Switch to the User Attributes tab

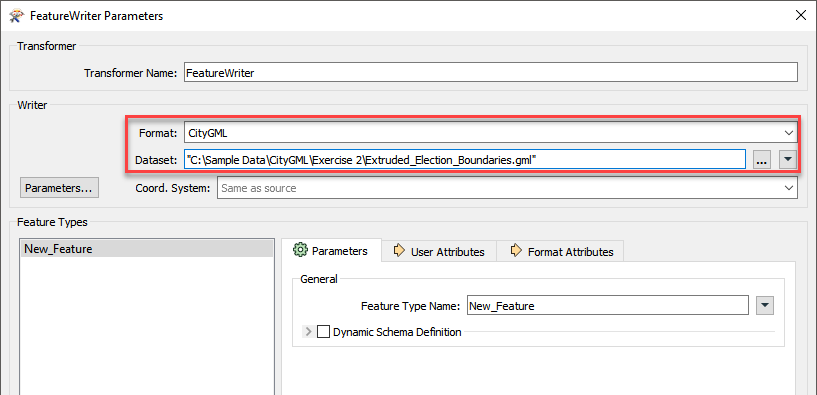(x=439, y=252)
